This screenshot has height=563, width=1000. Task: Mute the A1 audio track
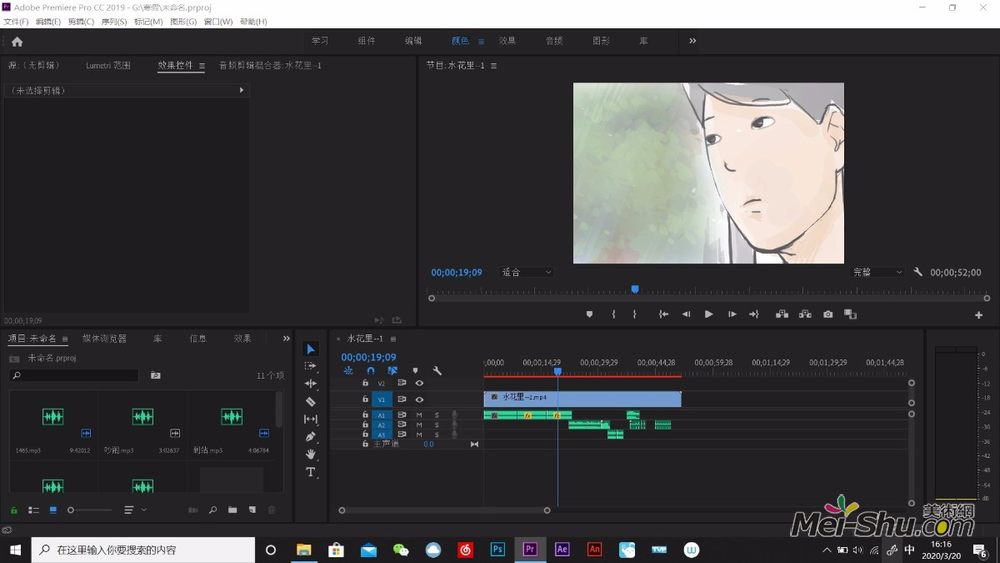[419, 415]
